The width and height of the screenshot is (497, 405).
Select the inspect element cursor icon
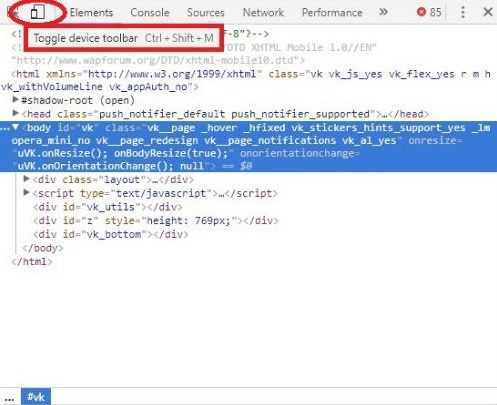(x=12, y=12)
